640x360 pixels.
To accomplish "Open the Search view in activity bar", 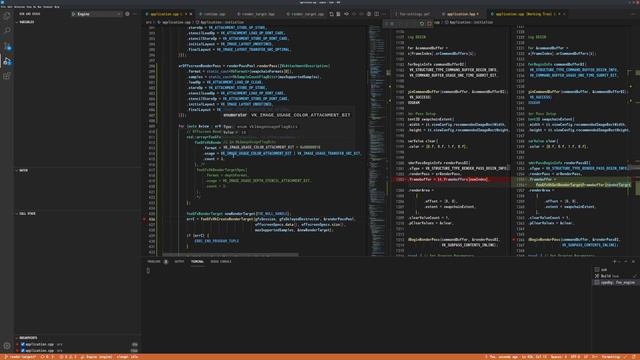I will pos(7,31).
